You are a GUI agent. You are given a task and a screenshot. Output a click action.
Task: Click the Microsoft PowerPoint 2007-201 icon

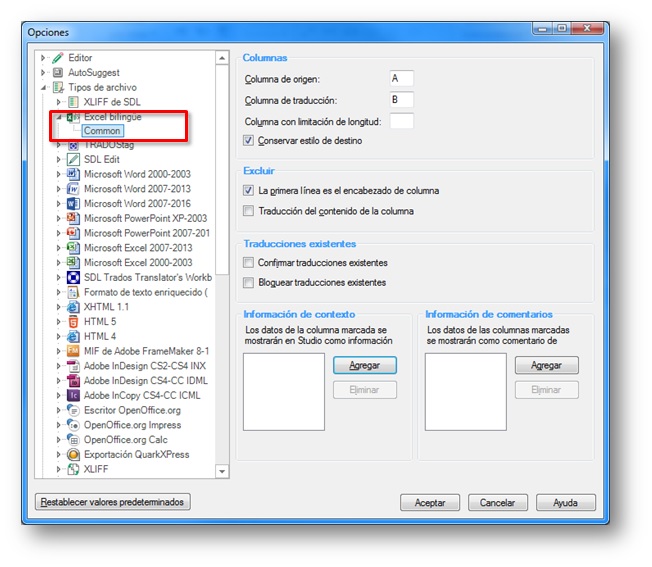[73, 233]
